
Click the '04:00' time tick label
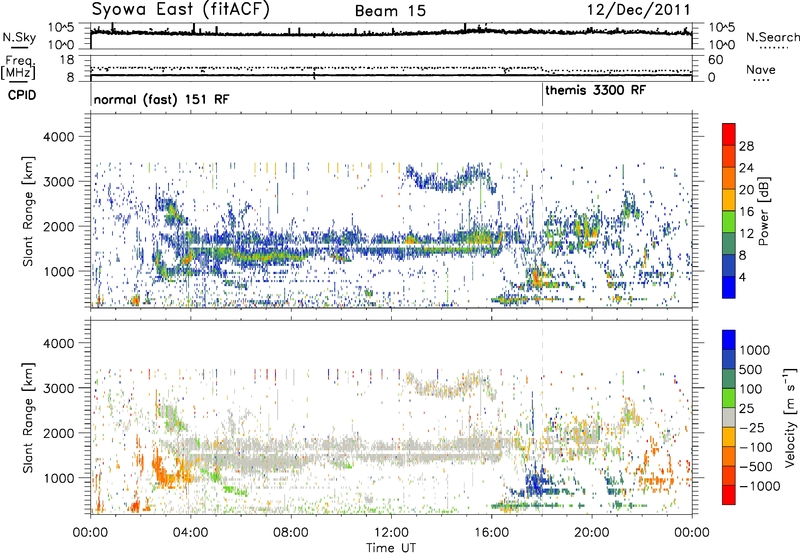190,532
